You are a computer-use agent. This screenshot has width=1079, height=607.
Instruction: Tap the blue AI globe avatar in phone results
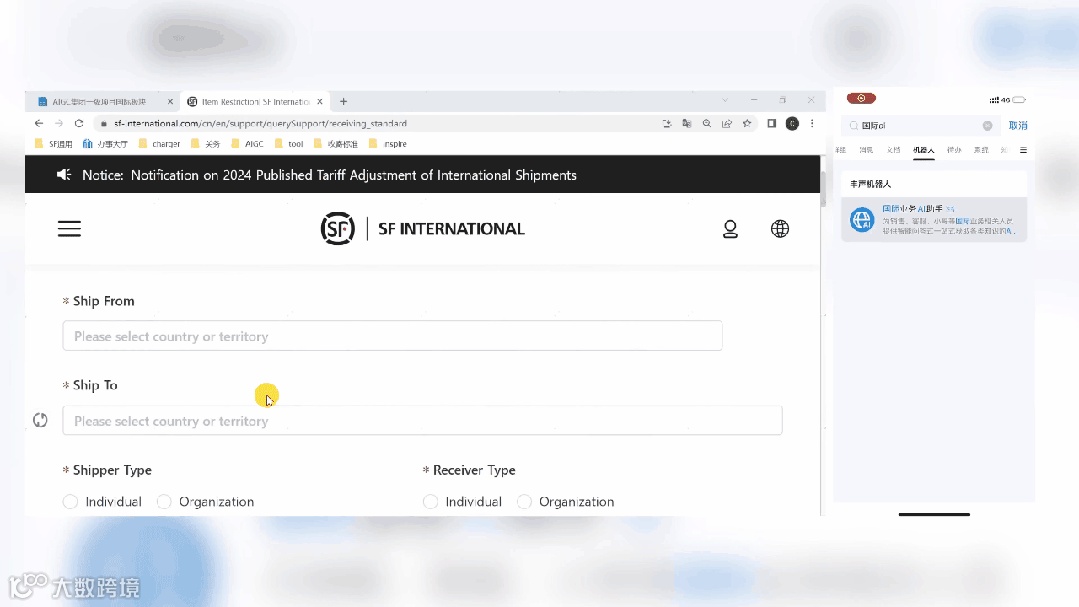(862, 220)
